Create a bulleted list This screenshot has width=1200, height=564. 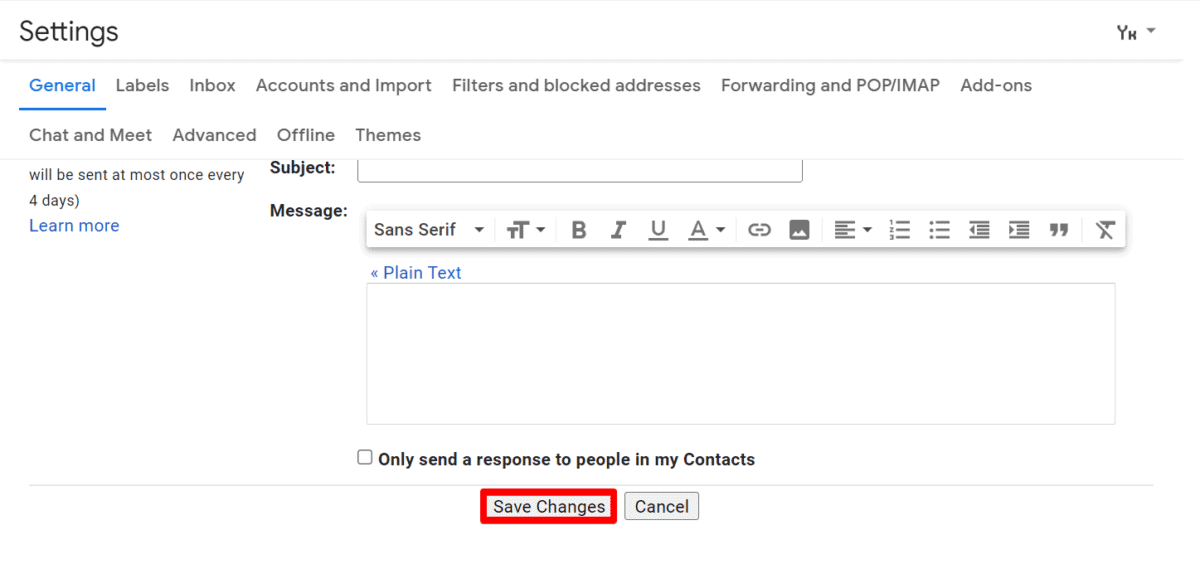click(x=939, y=230)
